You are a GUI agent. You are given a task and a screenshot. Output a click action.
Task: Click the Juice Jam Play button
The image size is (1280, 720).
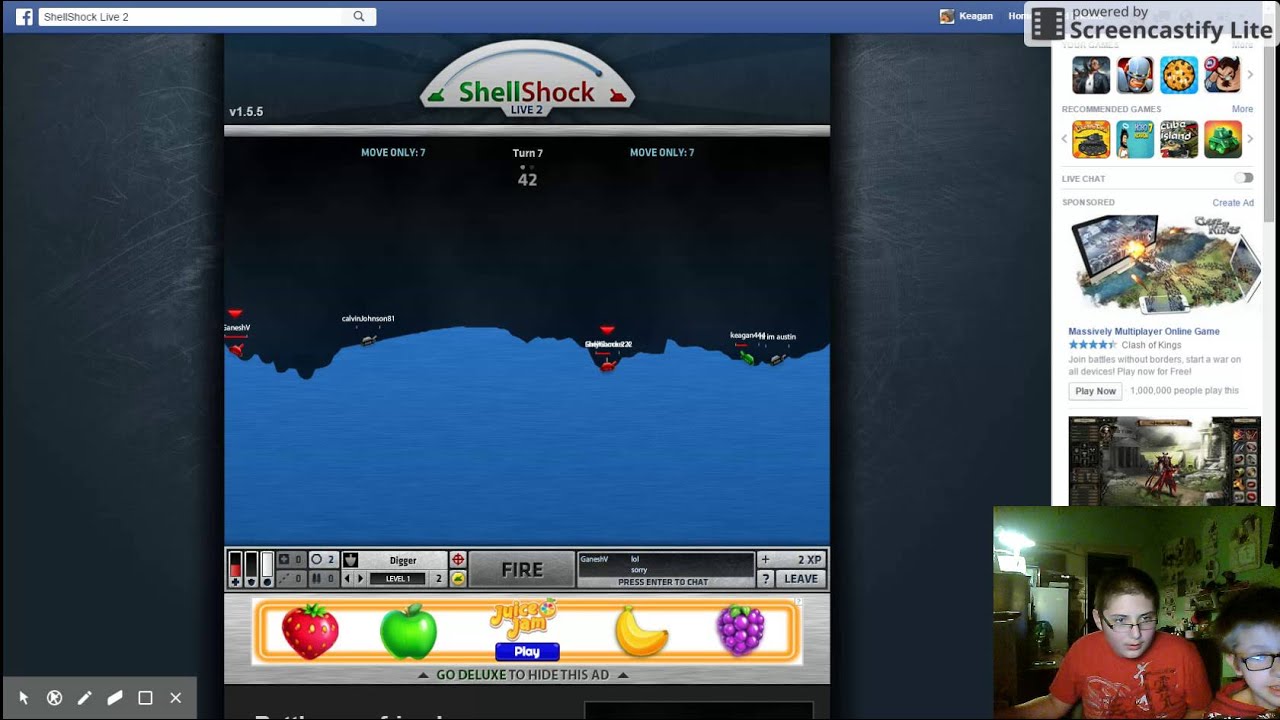(527, 651)
